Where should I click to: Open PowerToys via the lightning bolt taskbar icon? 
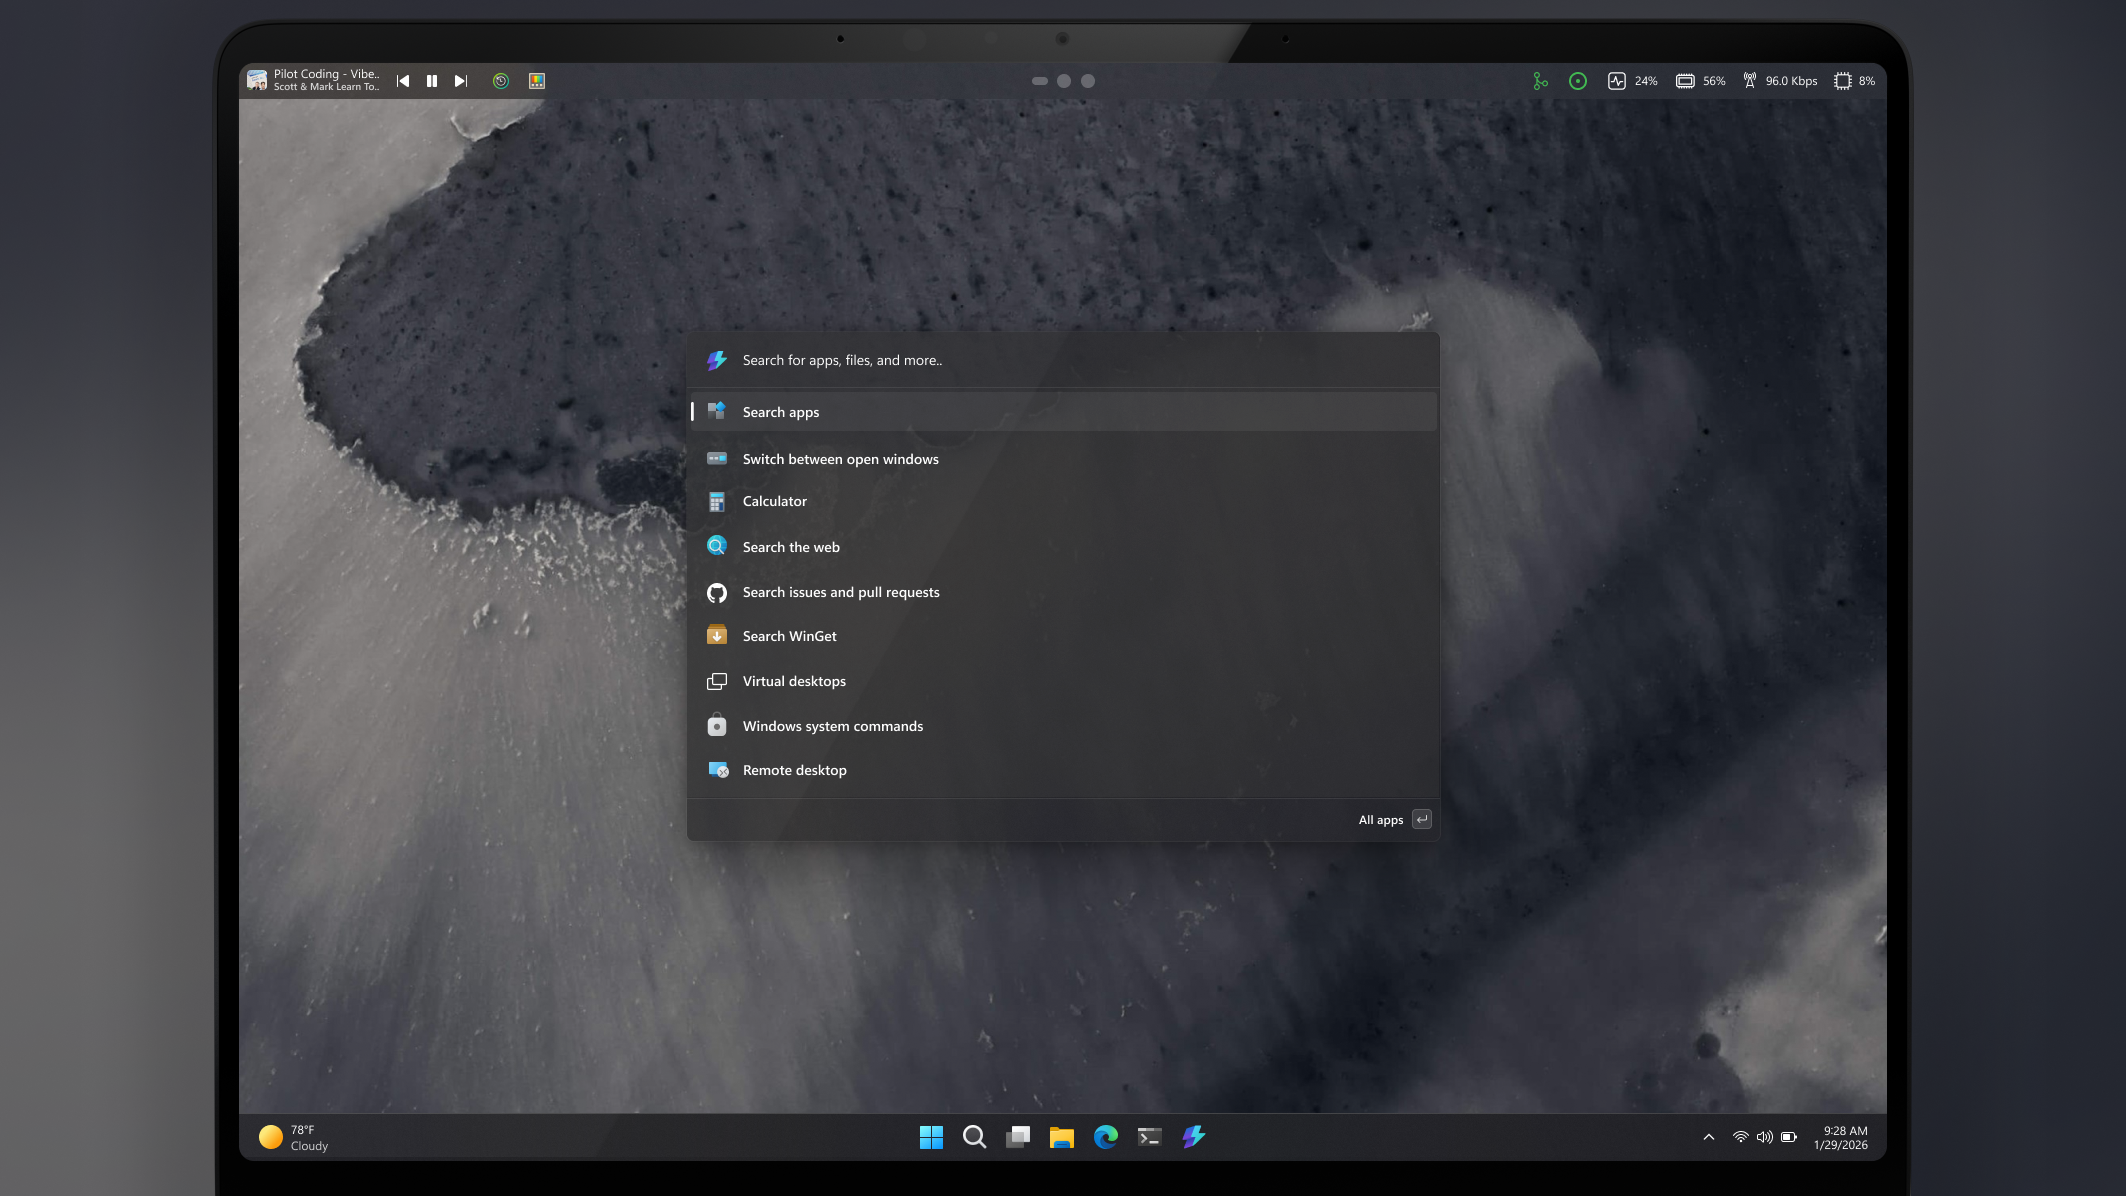point(1192,1137)
